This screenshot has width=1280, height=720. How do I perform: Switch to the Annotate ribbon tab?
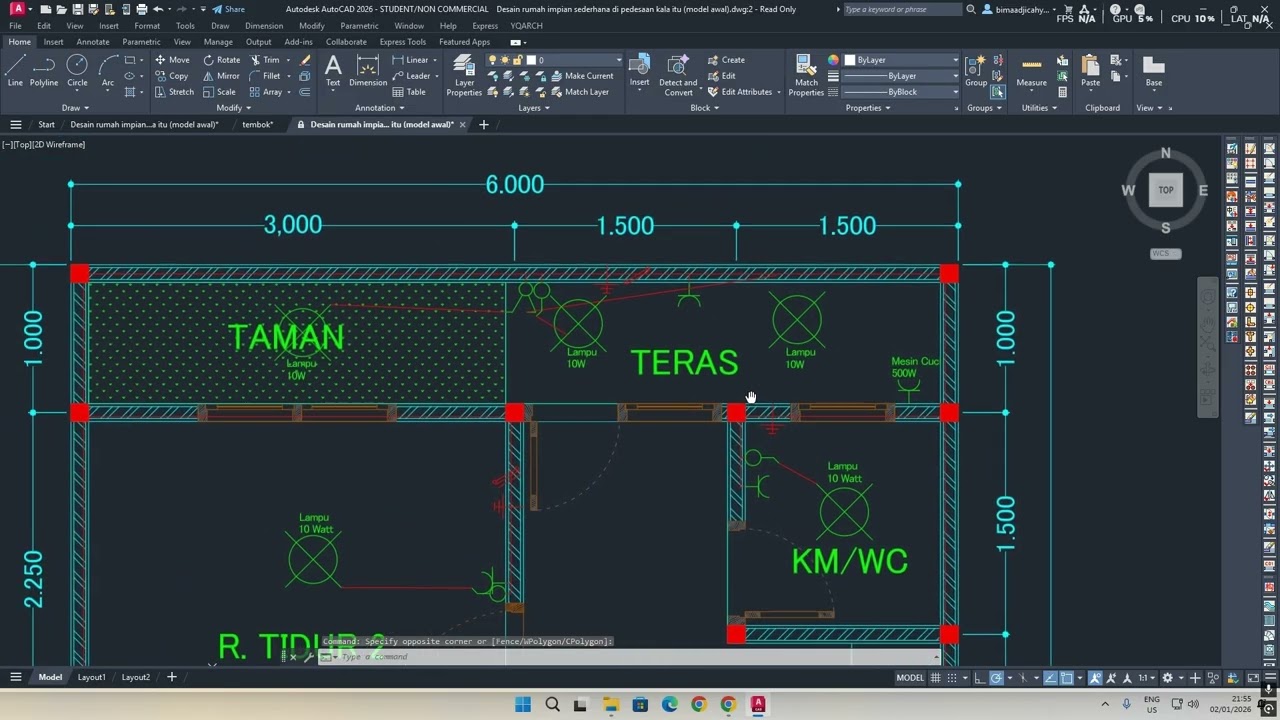[x=93, y=42]
